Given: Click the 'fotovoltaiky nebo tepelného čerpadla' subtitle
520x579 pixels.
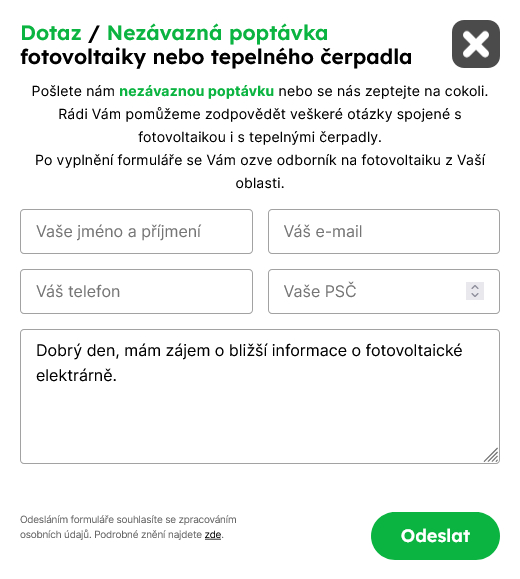Looking at the screenshot, I should [216, 57].
